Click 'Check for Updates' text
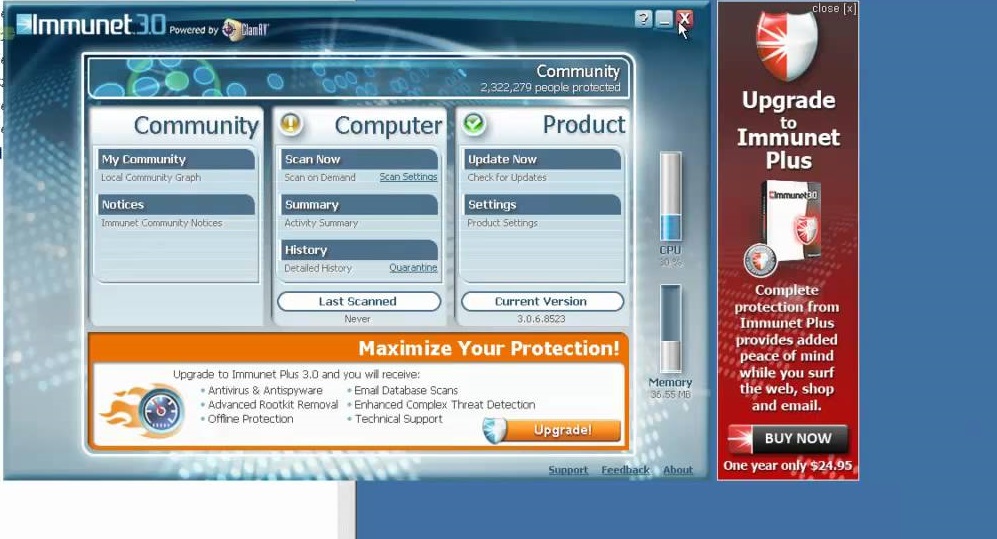Screen dimensions: 997x539 pyautogui.click(x=507, y=177)
